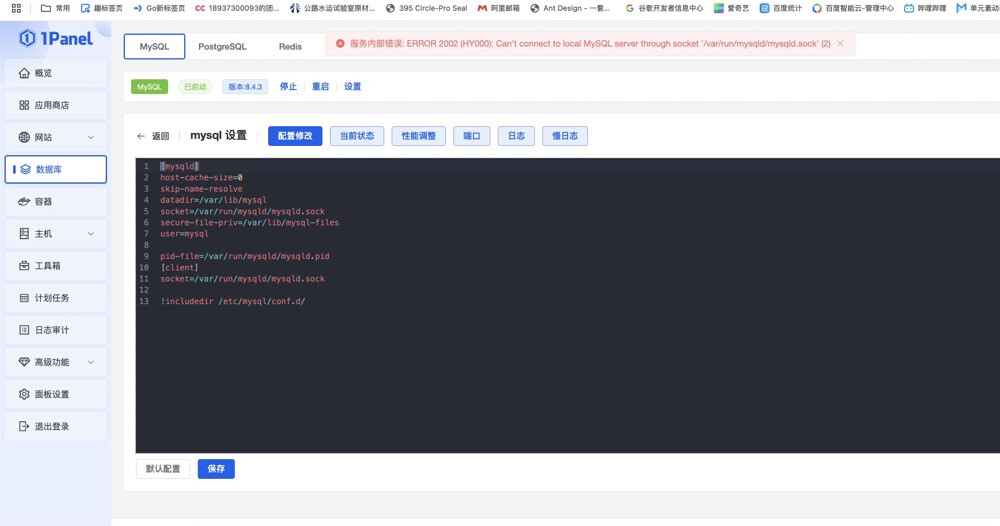The image size is (1000, 526).
Task: Open the performance tuning tab
Action: pos(418,136)
